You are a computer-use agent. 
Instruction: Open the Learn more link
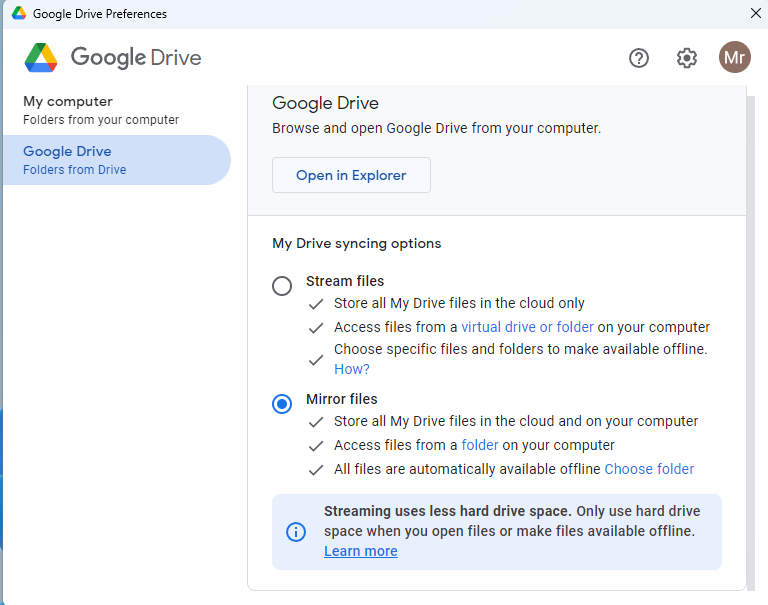click(360, 551)
